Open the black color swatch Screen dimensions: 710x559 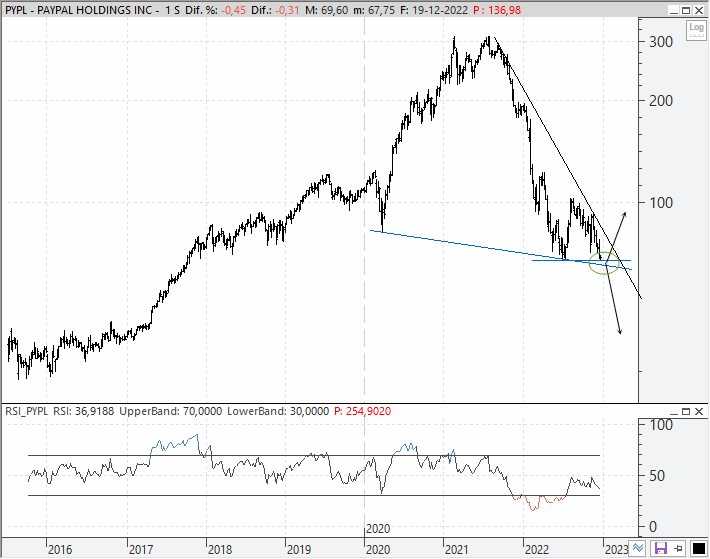click(x=699, y=549)
